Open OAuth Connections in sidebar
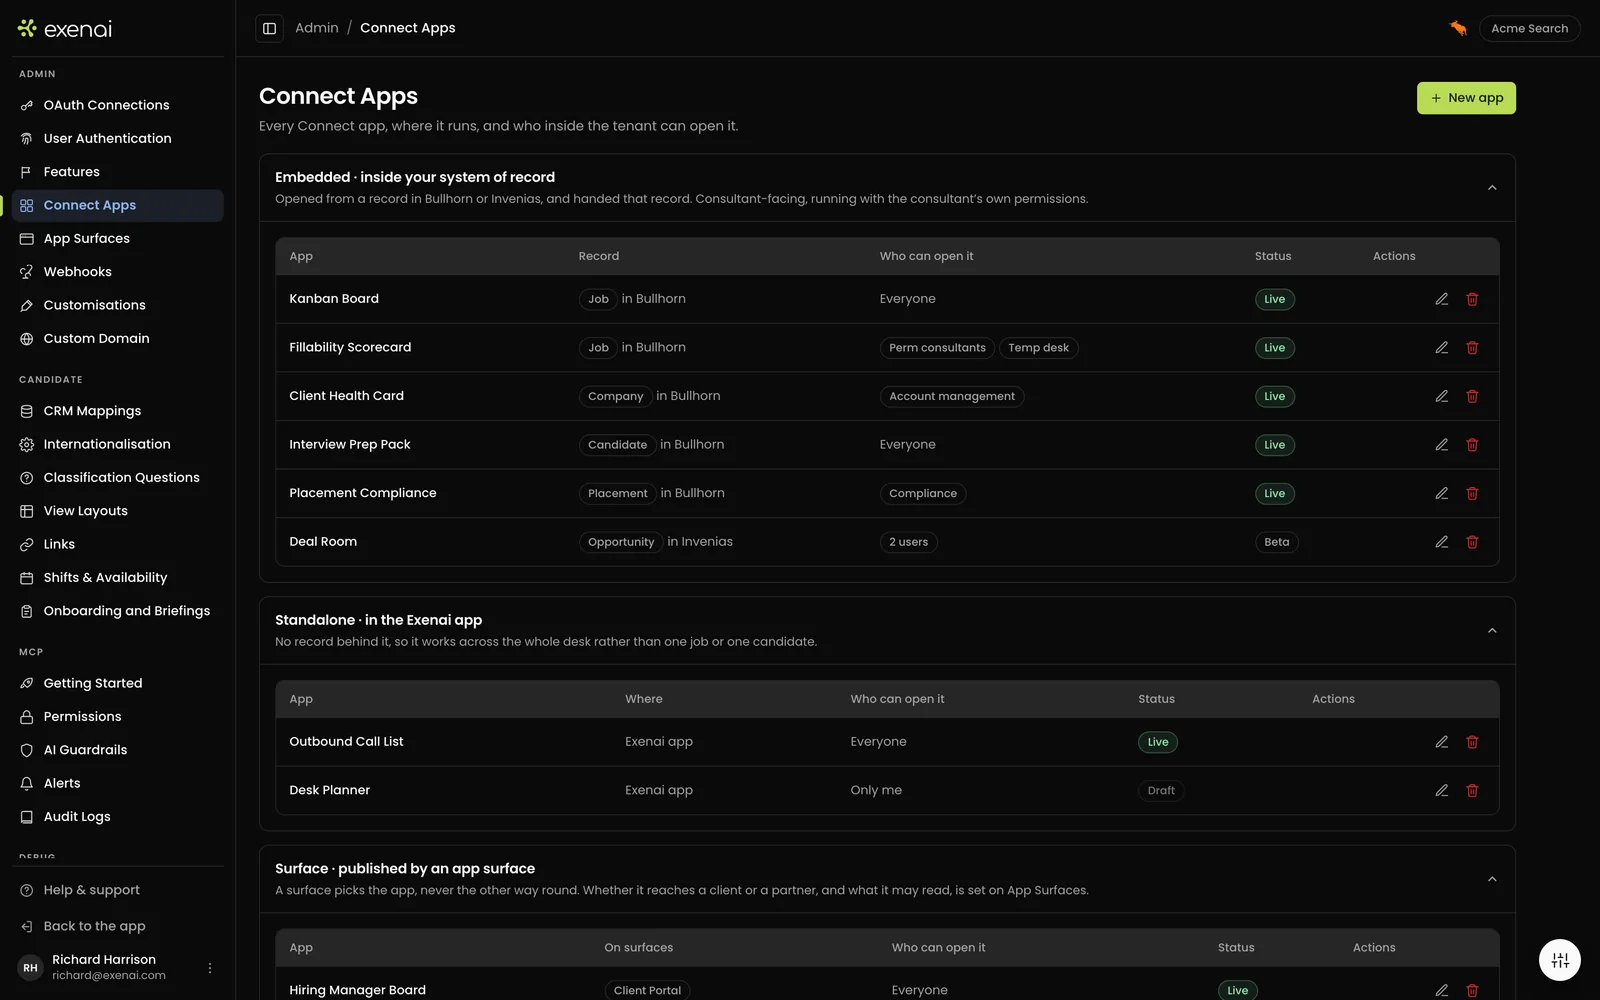The height and width of the screenshot is (1000, 1600). [x=118, y=105]
